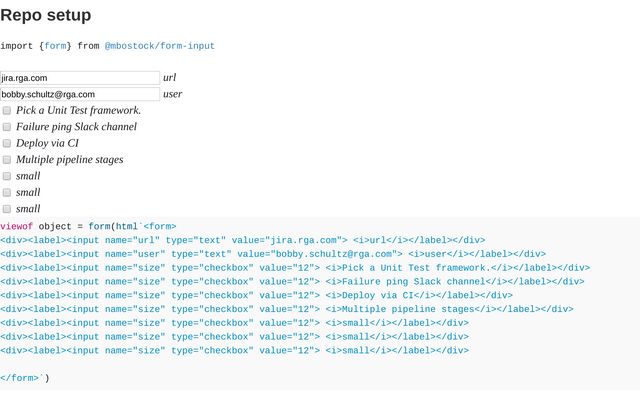This screenshot has height=400, width=640.
Task: Click code line for Multiple pipeline stages
Action: pos(287,309)
